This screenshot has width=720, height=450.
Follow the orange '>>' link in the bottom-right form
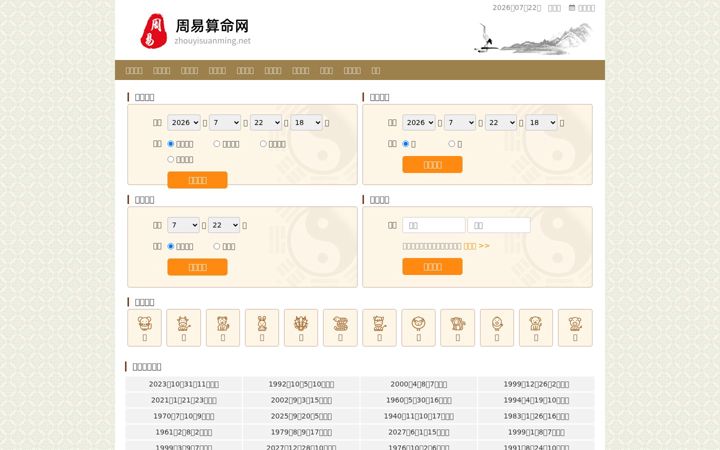point(477,246)
